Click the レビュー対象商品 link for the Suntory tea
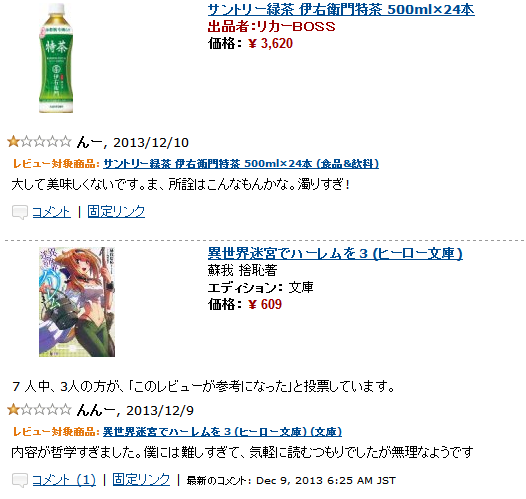 [241, 164]
